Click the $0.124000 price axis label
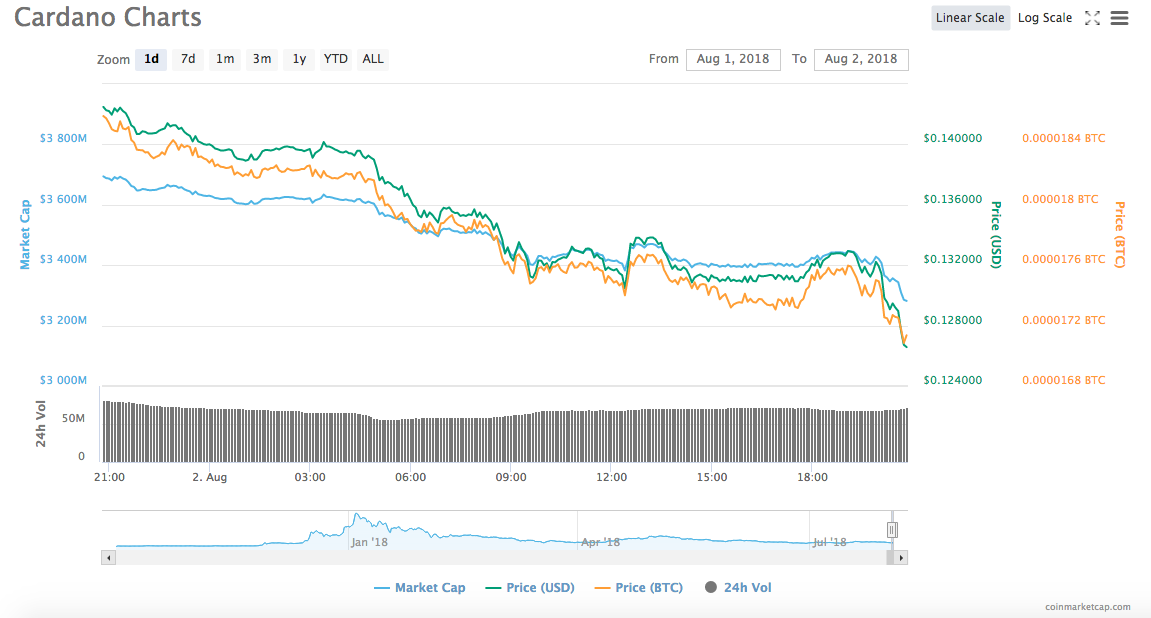 (x=953, y=380)
